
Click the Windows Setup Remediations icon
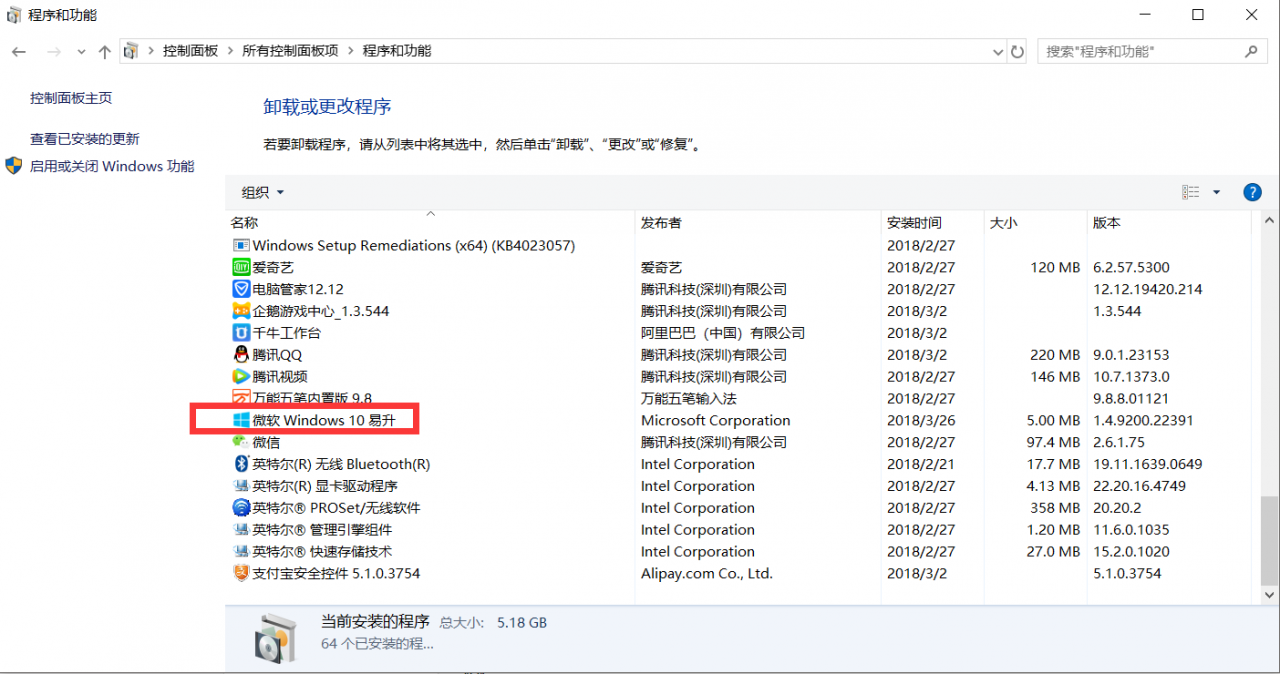click(241, 245)
